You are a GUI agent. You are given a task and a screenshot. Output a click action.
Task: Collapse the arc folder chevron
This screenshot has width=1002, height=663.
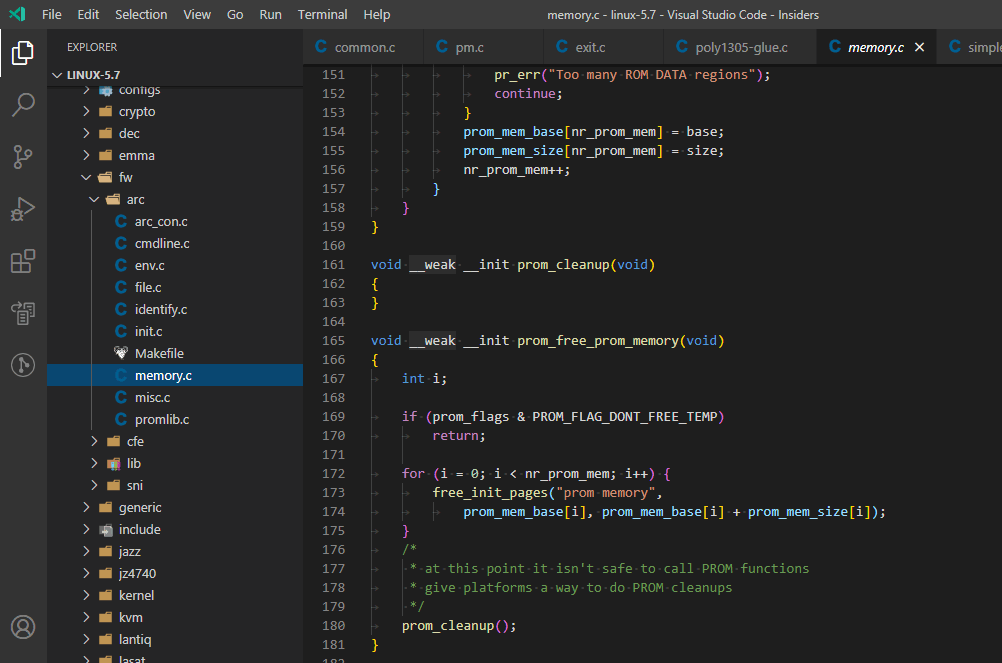click(94, 199)
